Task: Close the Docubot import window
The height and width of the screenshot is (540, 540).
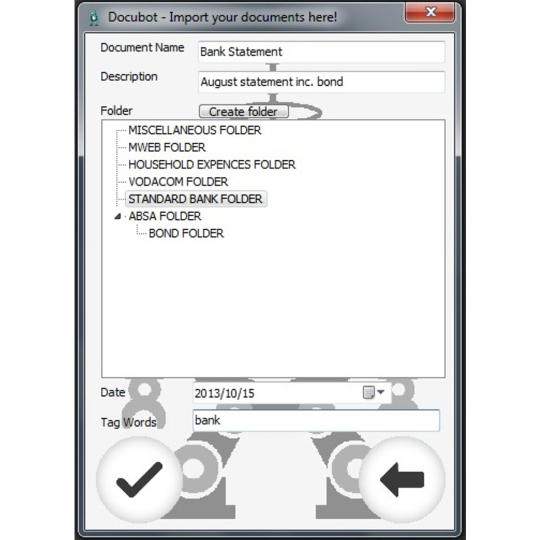Action: (x=430, y=13)
